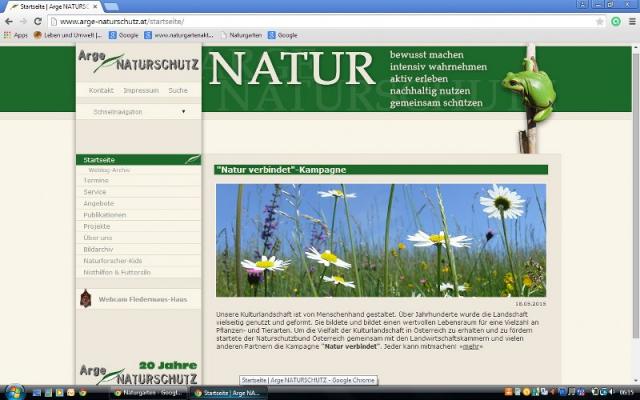Image resolution: width=640 pixels, height=400 pixels.
Task: Open the Chrome menu (three lines icon)
Action: pos(632,22)
